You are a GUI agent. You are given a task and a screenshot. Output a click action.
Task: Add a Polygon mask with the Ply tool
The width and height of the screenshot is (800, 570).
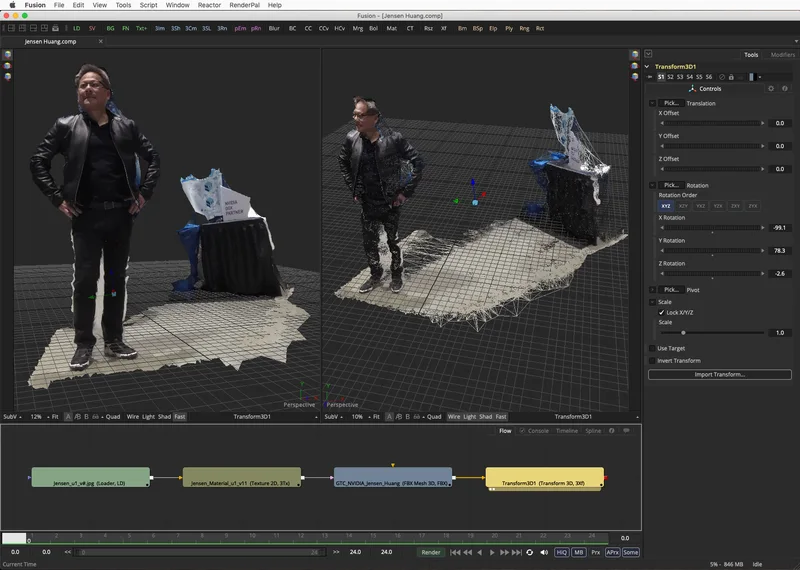[509, 29]
